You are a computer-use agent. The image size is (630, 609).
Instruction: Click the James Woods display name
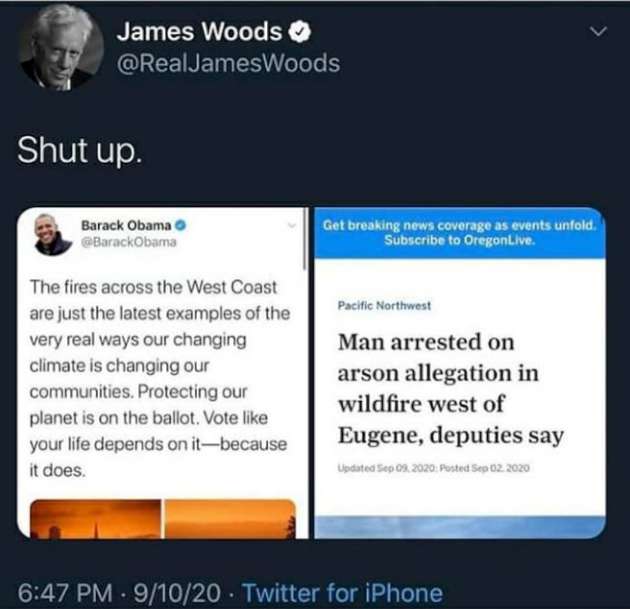point(200,32)
